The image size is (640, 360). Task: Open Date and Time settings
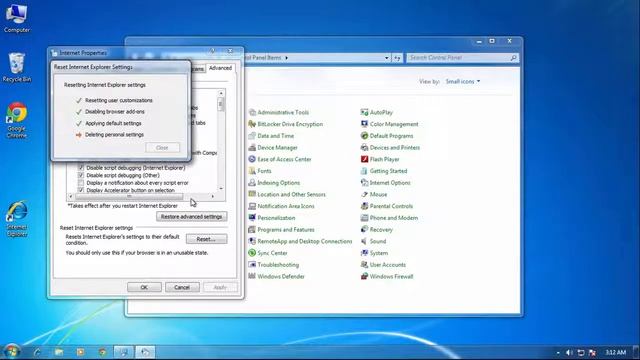point(271,136)
